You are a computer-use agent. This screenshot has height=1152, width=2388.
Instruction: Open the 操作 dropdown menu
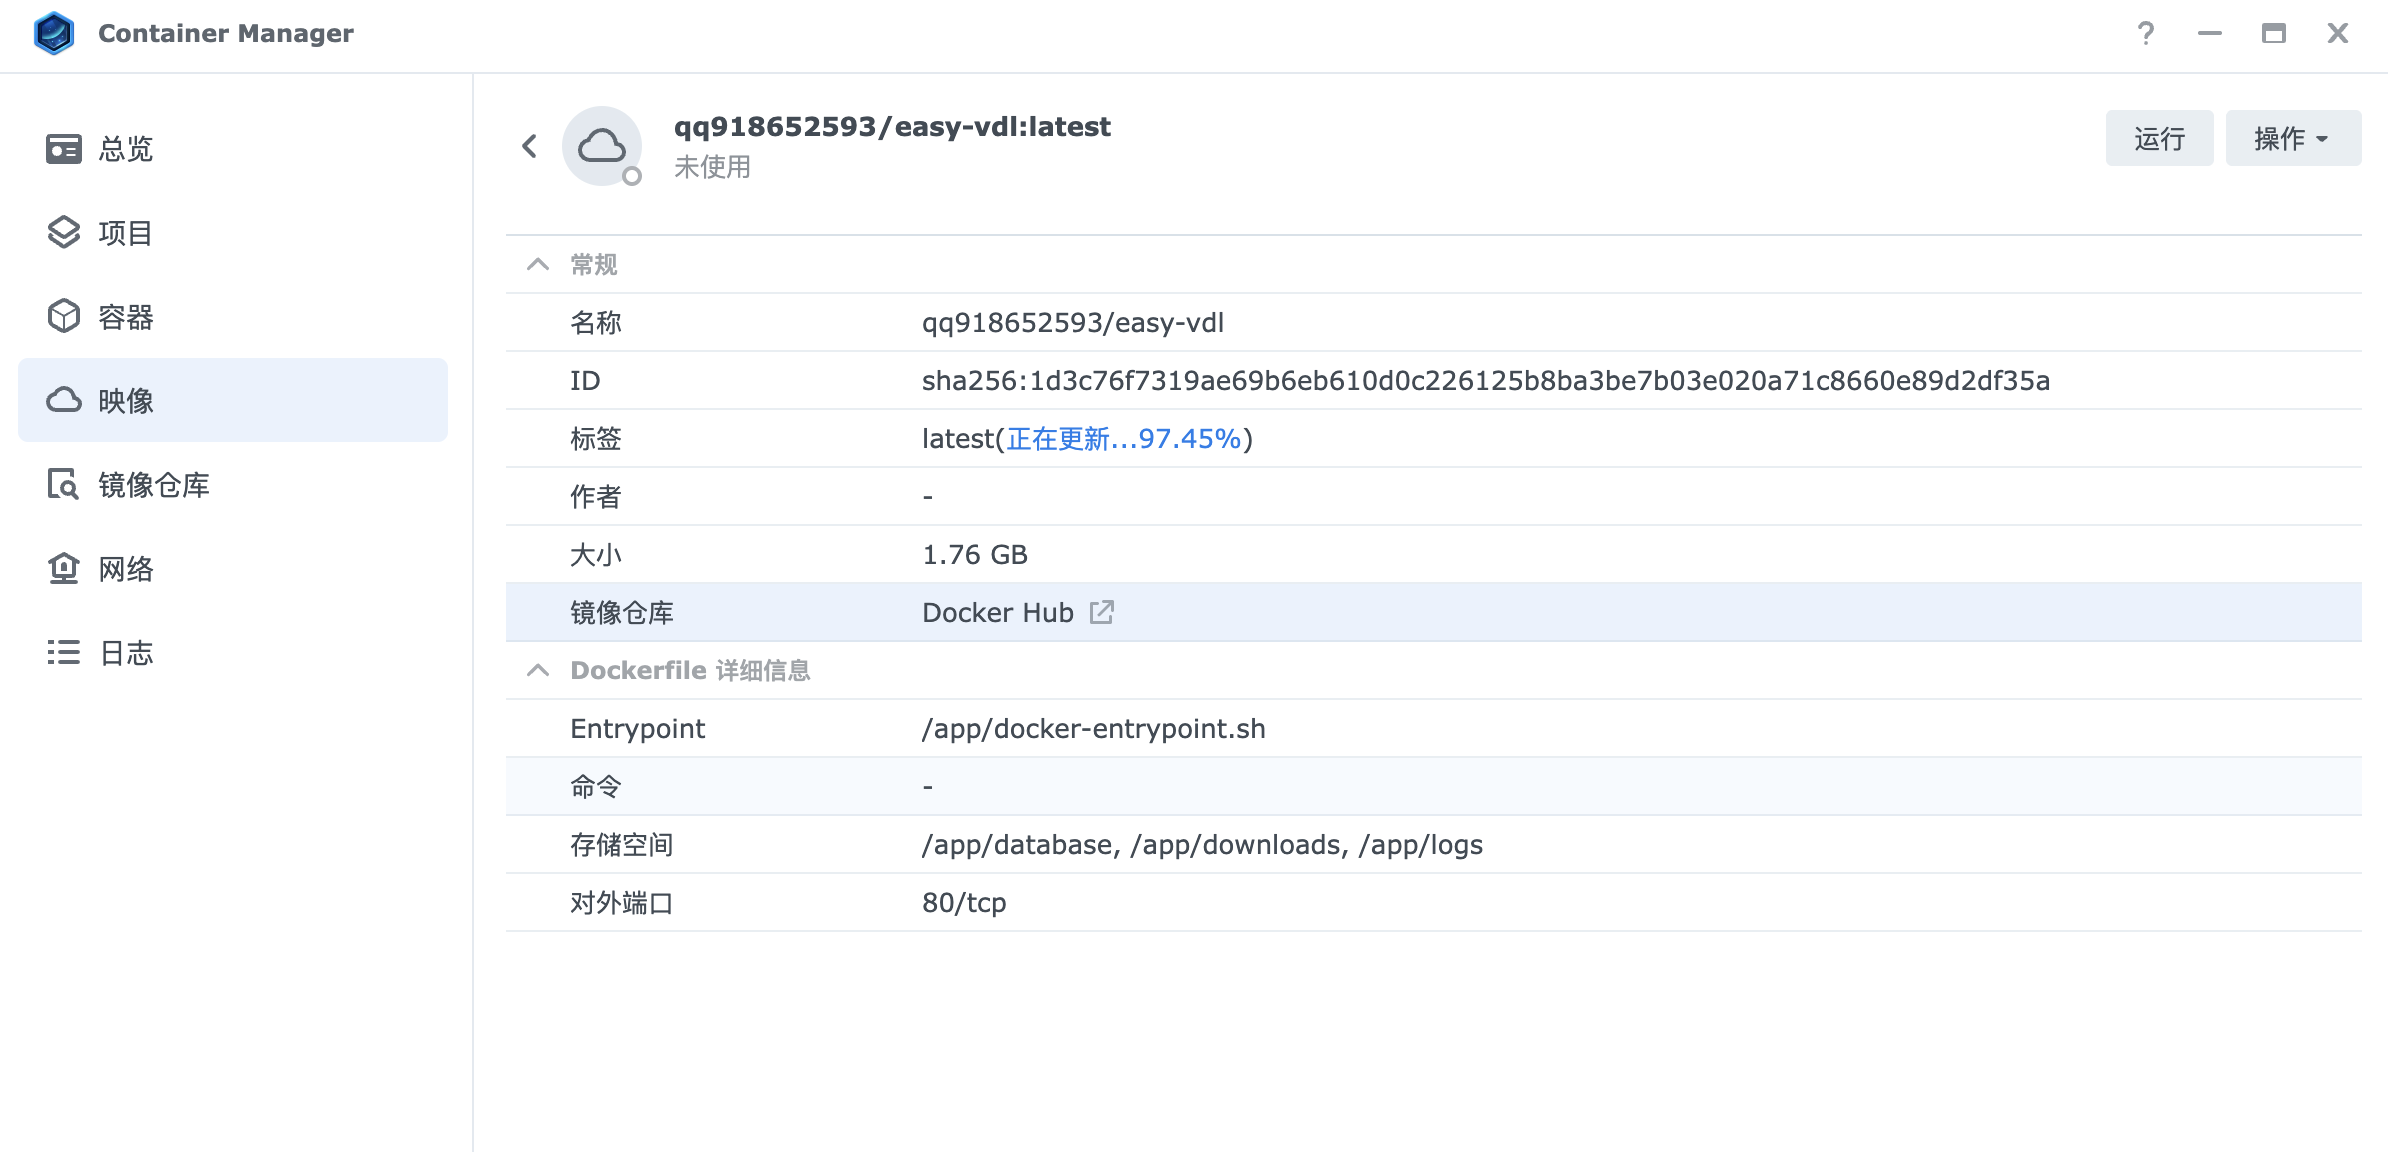click(2292, 138)
